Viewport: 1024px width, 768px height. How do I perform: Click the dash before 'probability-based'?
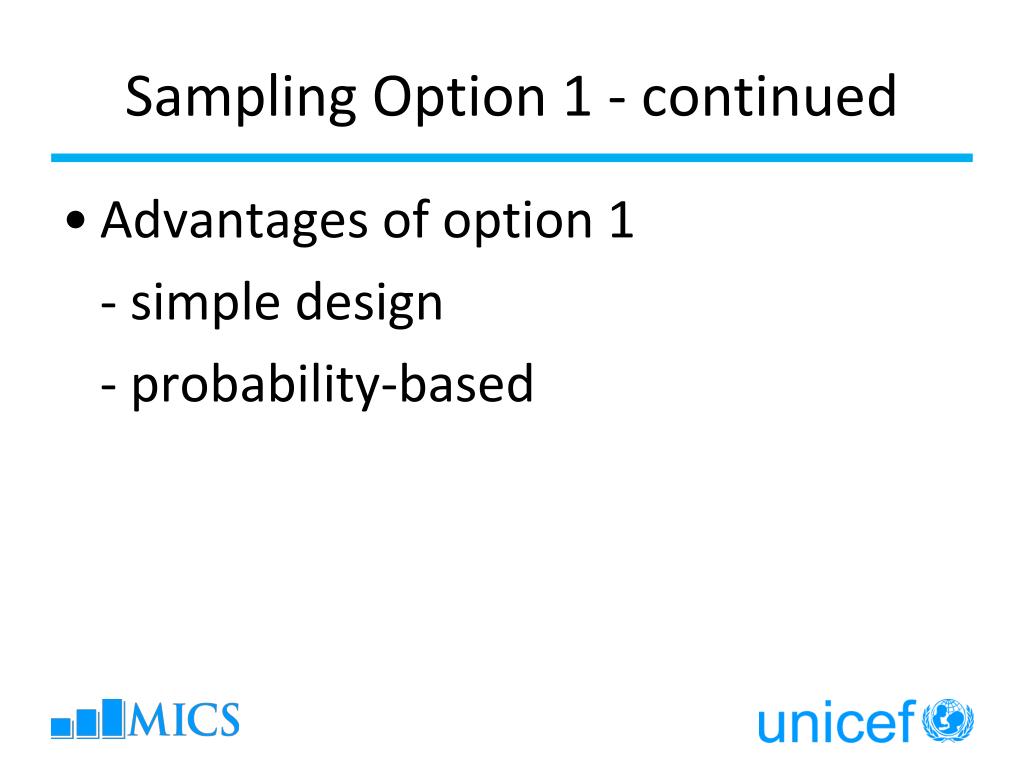point(108,387)
